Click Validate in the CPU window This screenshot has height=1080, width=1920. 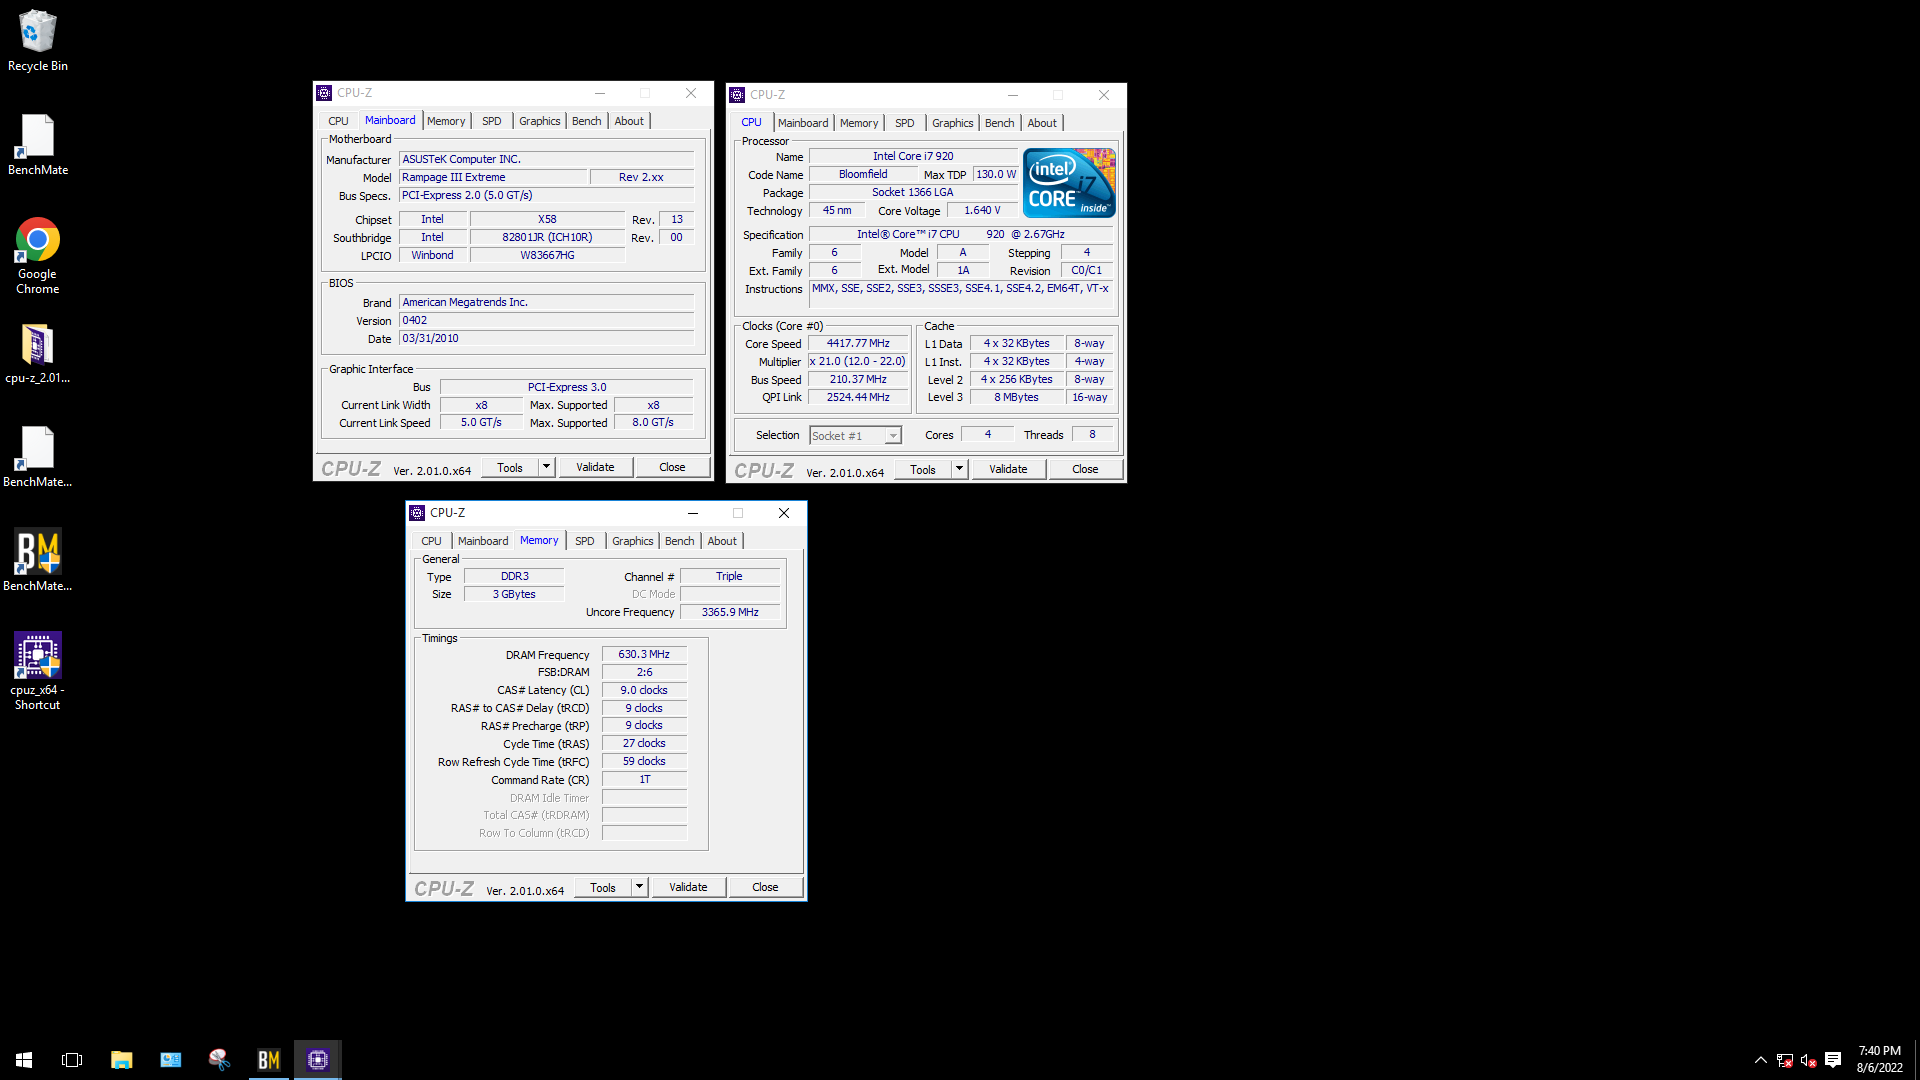point(1008,469)
